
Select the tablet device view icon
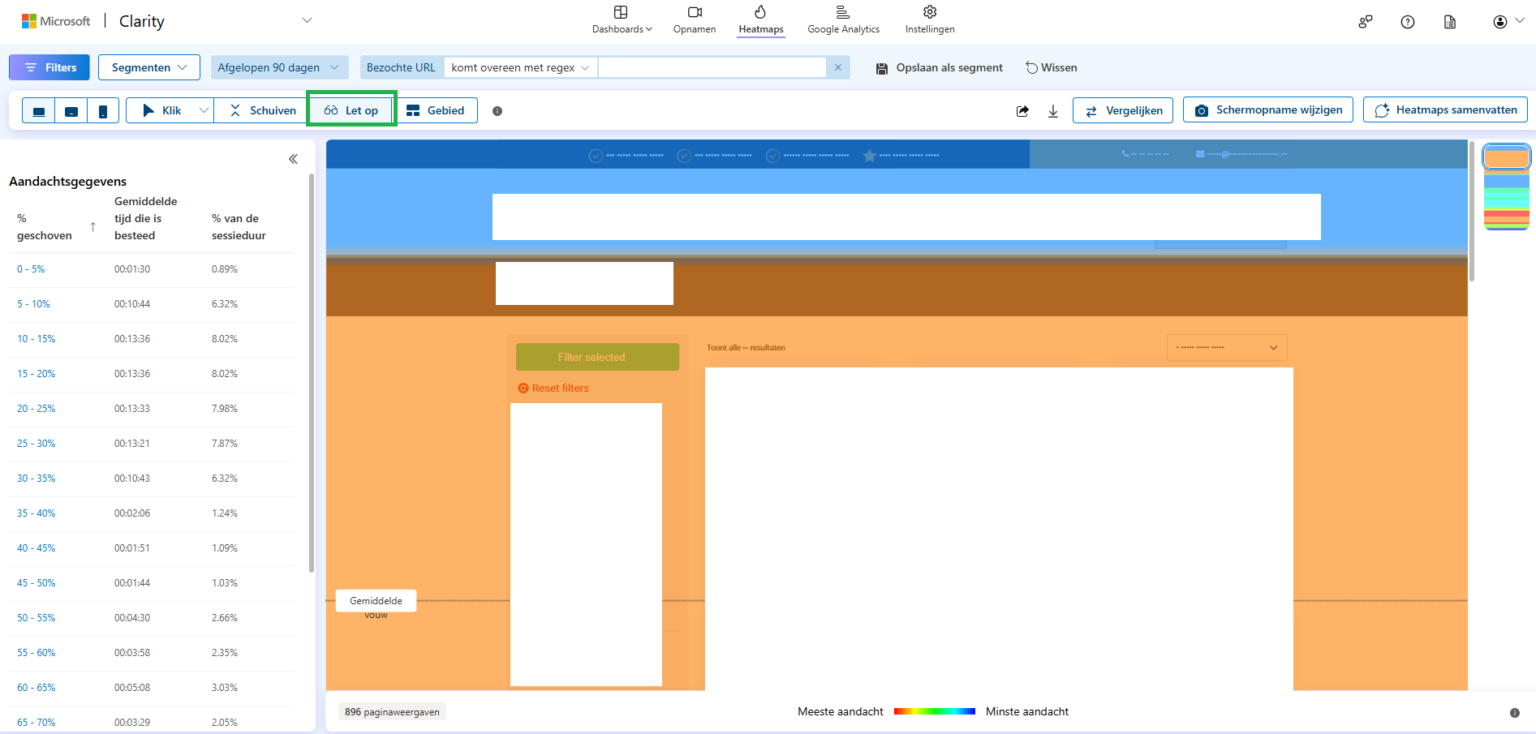coord(71,110)
